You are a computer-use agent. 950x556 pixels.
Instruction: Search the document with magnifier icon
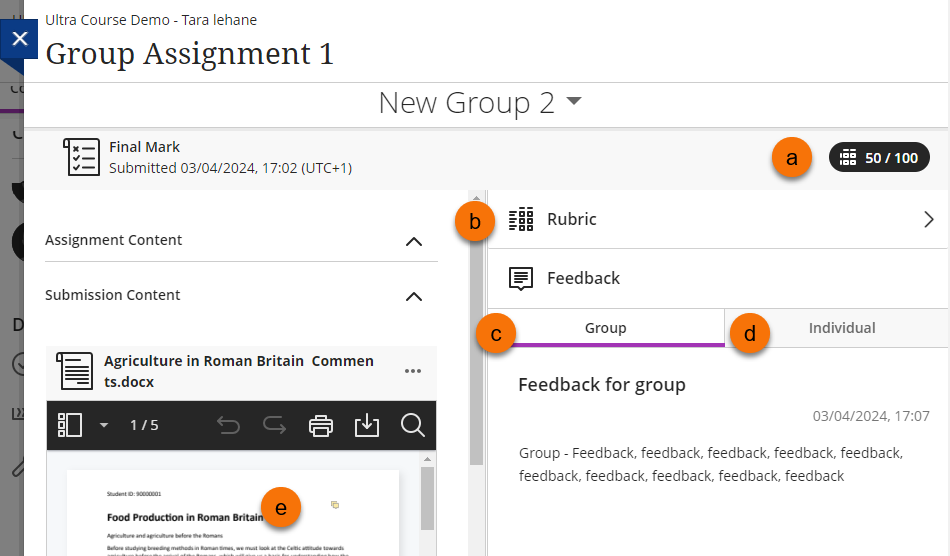(412, 425)
